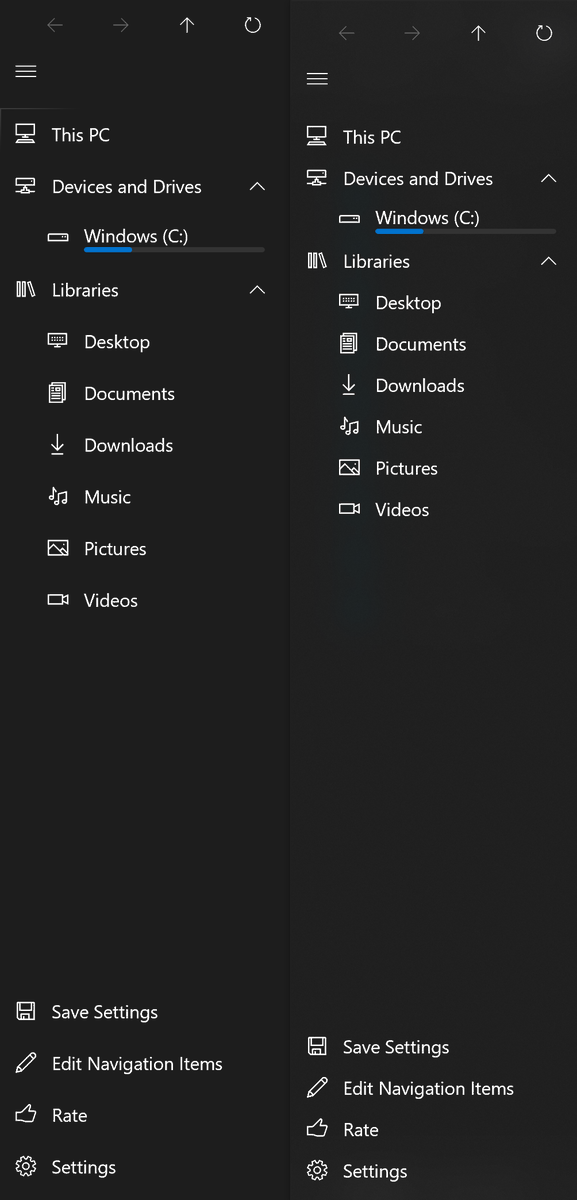Click Edit Navigation Items text in the left panel
Viewport: 577px width, 1200px height.
point(137,1064)
